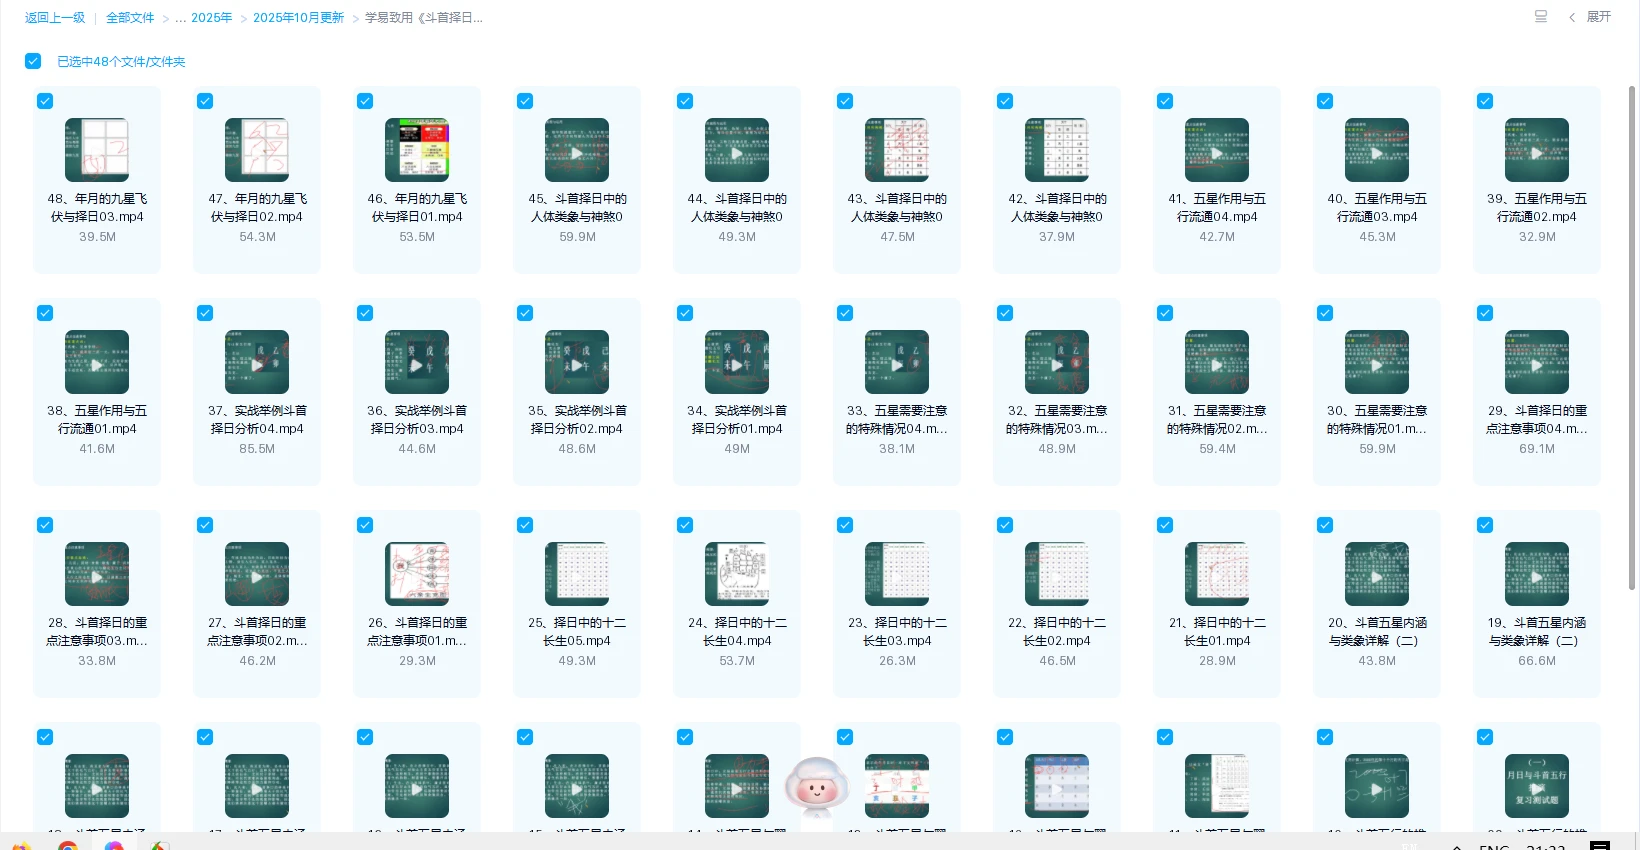Play video icon of 38、五星作用与五行流通01.mp4
Viewport: 1640px width, 850px height.
click(97, 362)
